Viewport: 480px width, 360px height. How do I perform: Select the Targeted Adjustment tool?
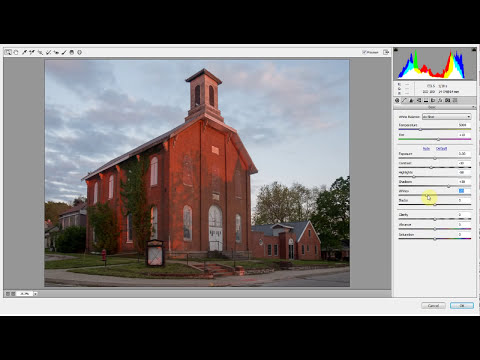(40, 52)
